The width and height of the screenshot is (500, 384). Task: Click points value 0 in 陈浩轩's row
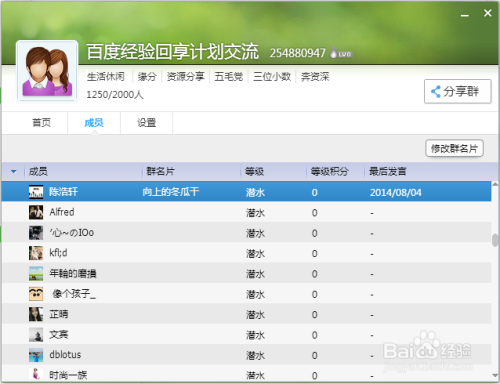click(x=315, y=193)
